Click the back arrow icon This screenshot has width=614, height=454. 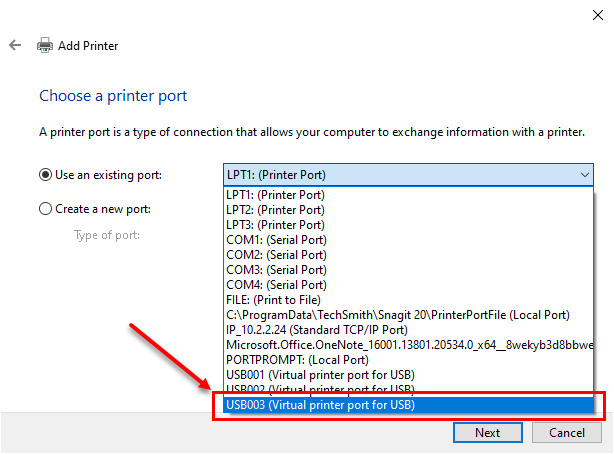pos(15,45)
